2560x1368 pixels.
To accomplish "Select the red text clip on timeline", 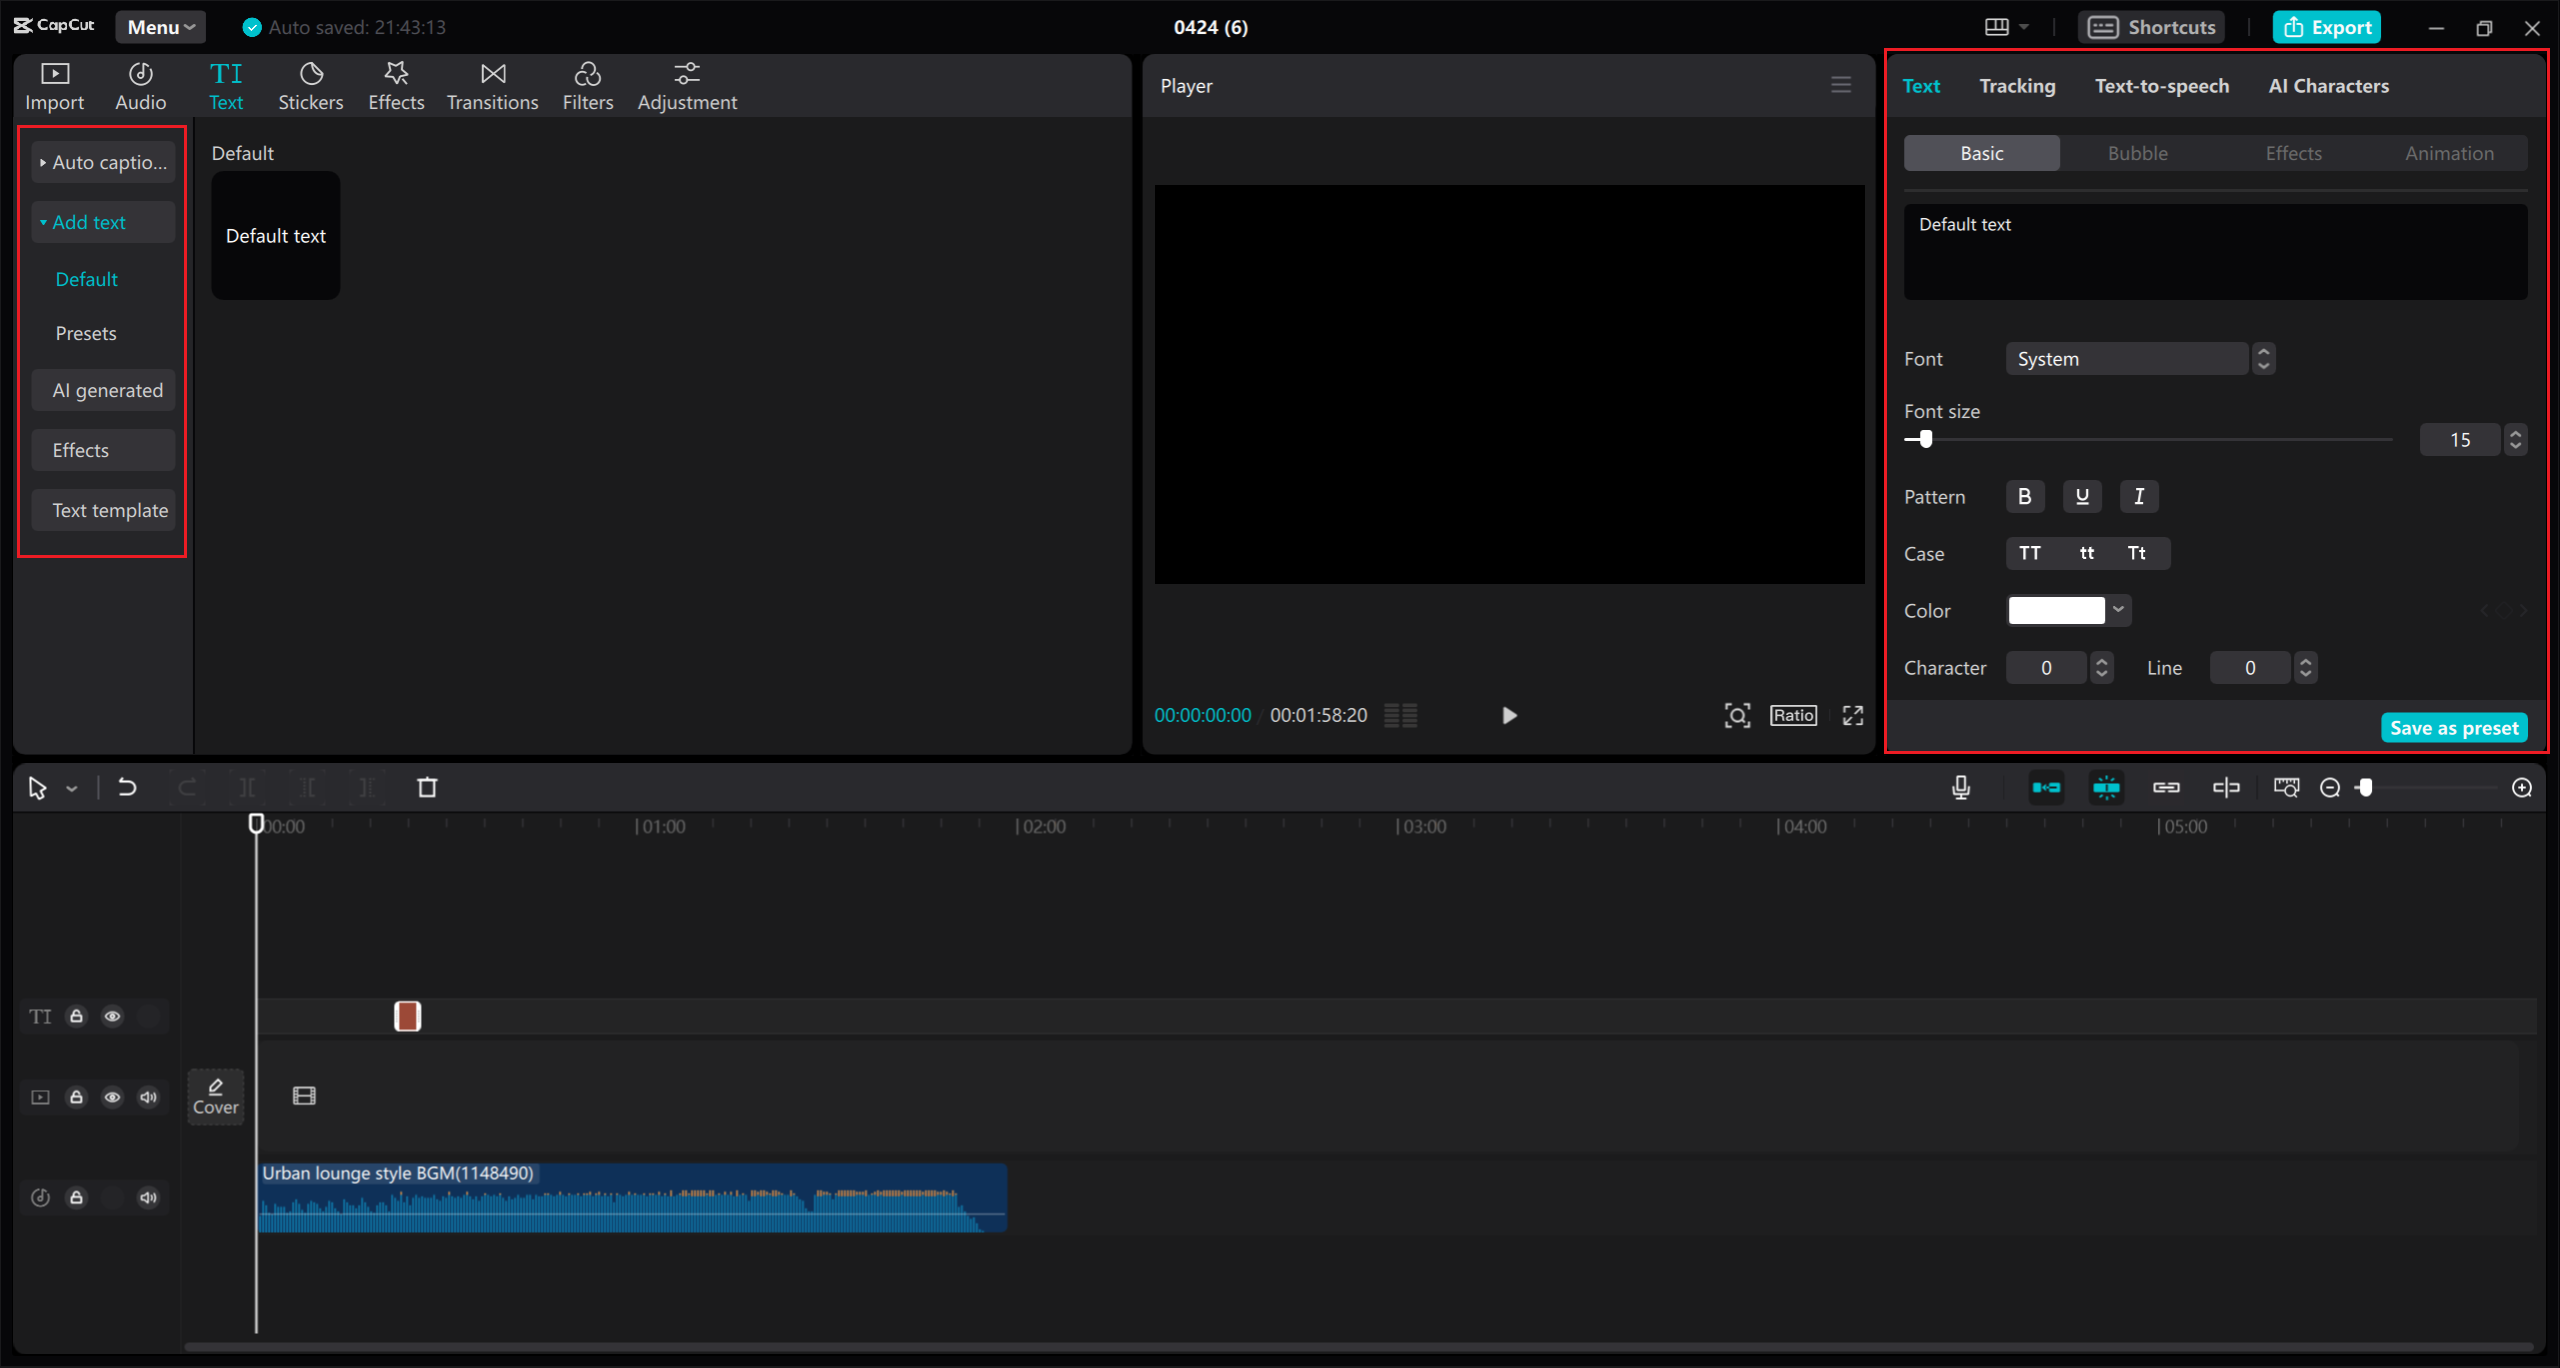I will [x=407, y=1016].
